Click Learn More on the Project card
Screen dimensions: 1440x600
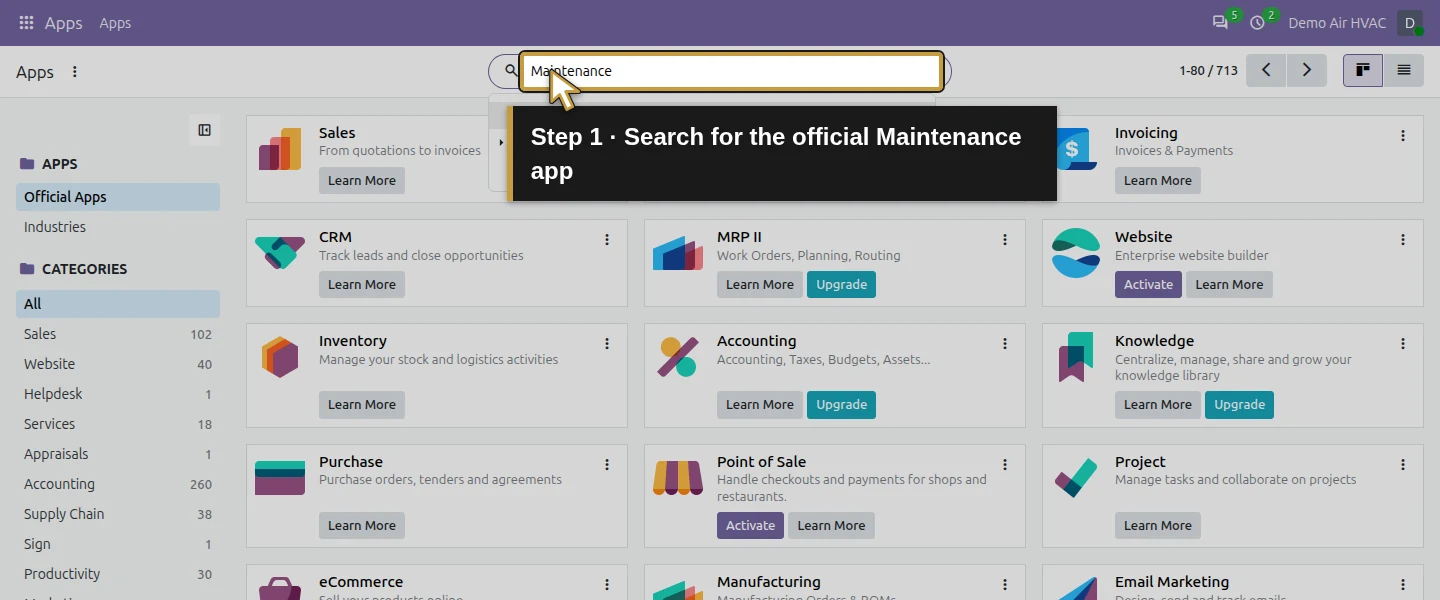[1158, 526]
